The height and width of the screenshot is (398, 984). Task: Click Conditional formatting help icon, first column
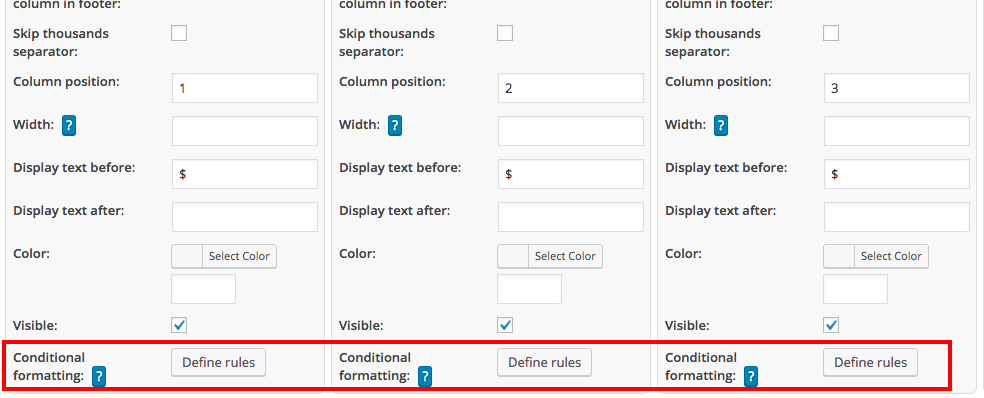(x=99, y=377)
